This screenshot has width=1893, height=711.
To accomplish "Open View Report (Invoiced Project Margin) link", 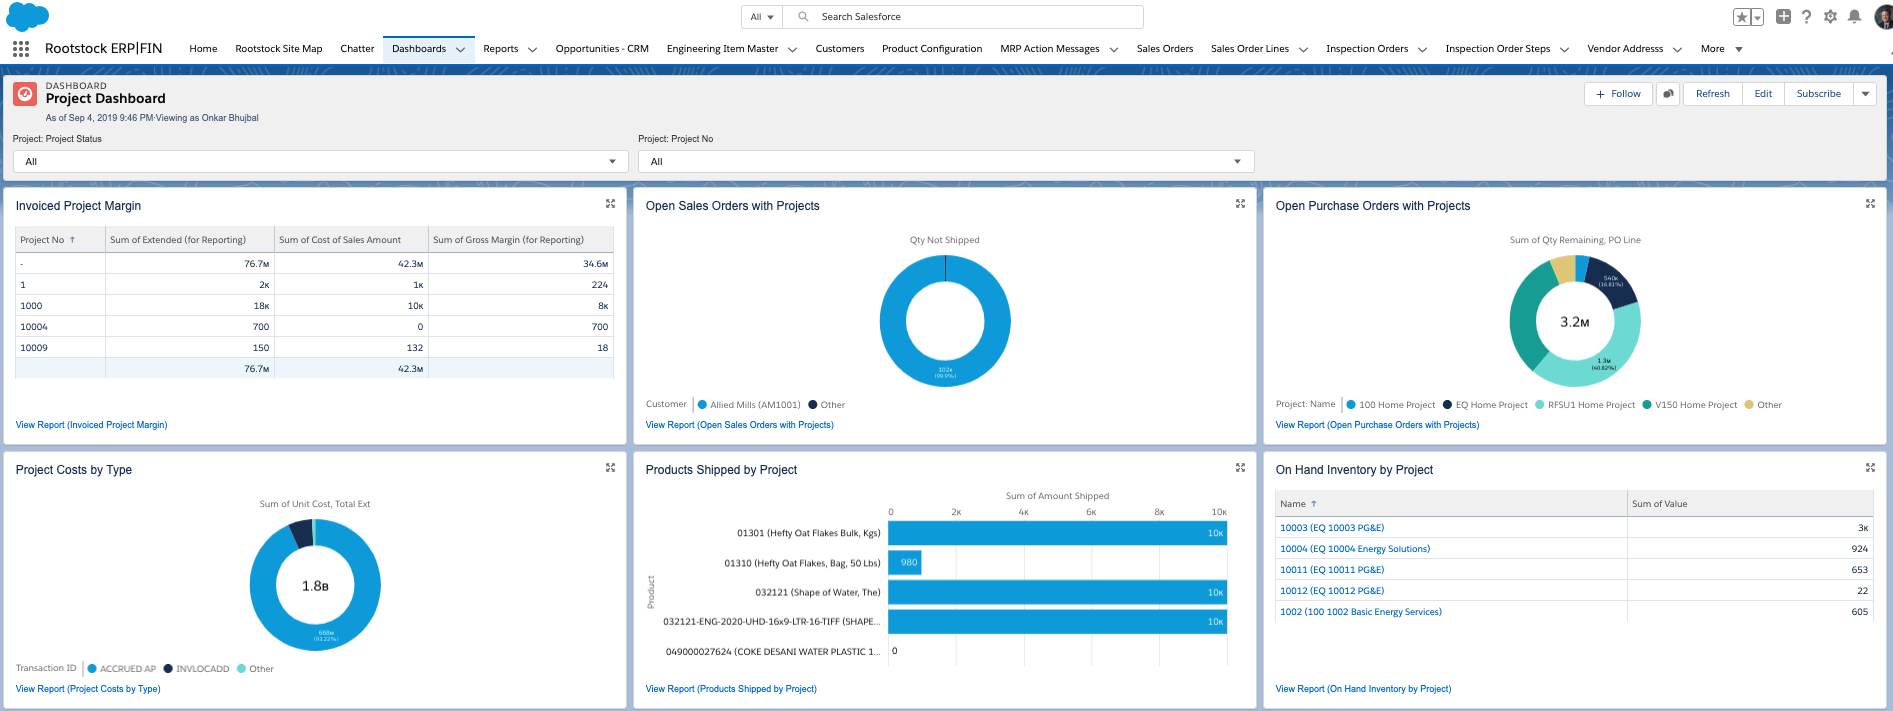I will (91, 425).
